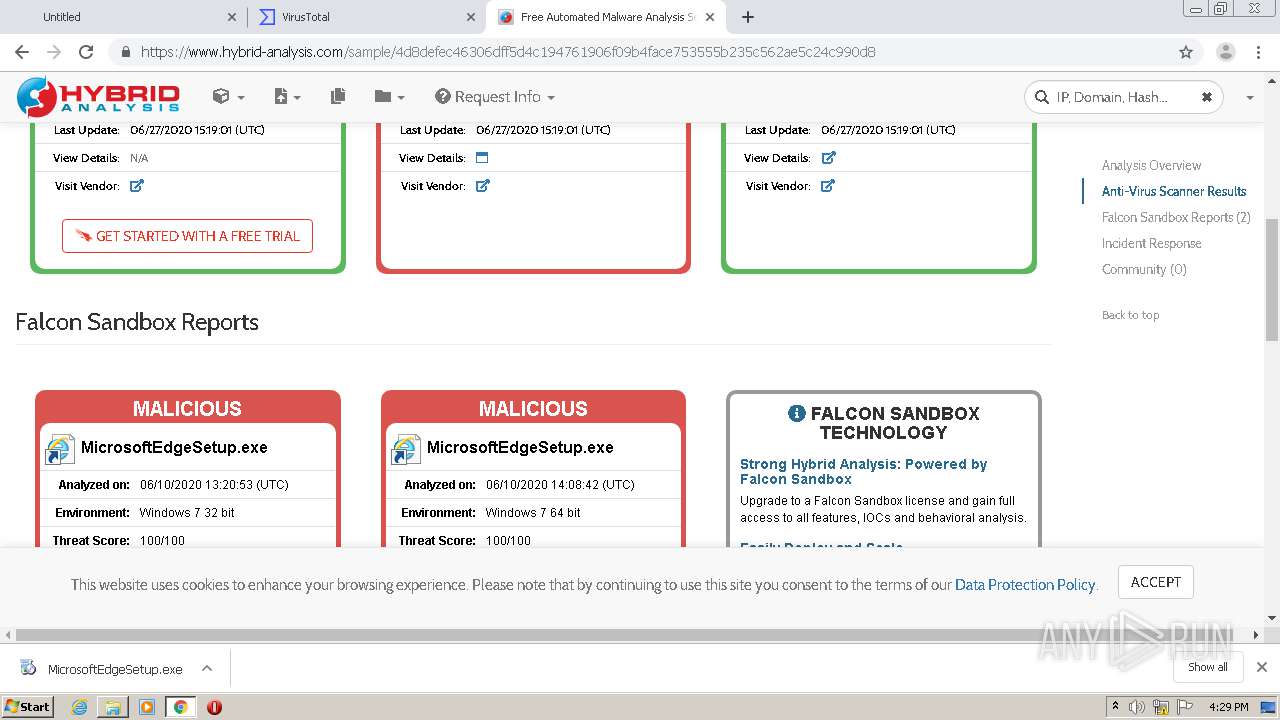Click the red security icon in taskbar
1280x720 pixels.
point(214,707)
